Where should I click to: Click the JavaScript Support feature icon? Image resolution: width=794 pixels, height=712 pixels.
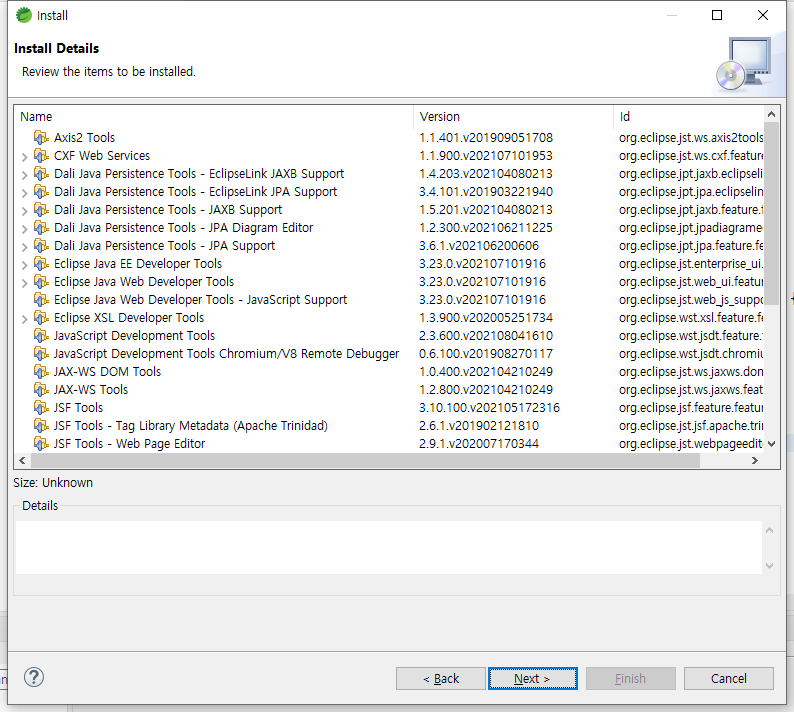[41, 299]
